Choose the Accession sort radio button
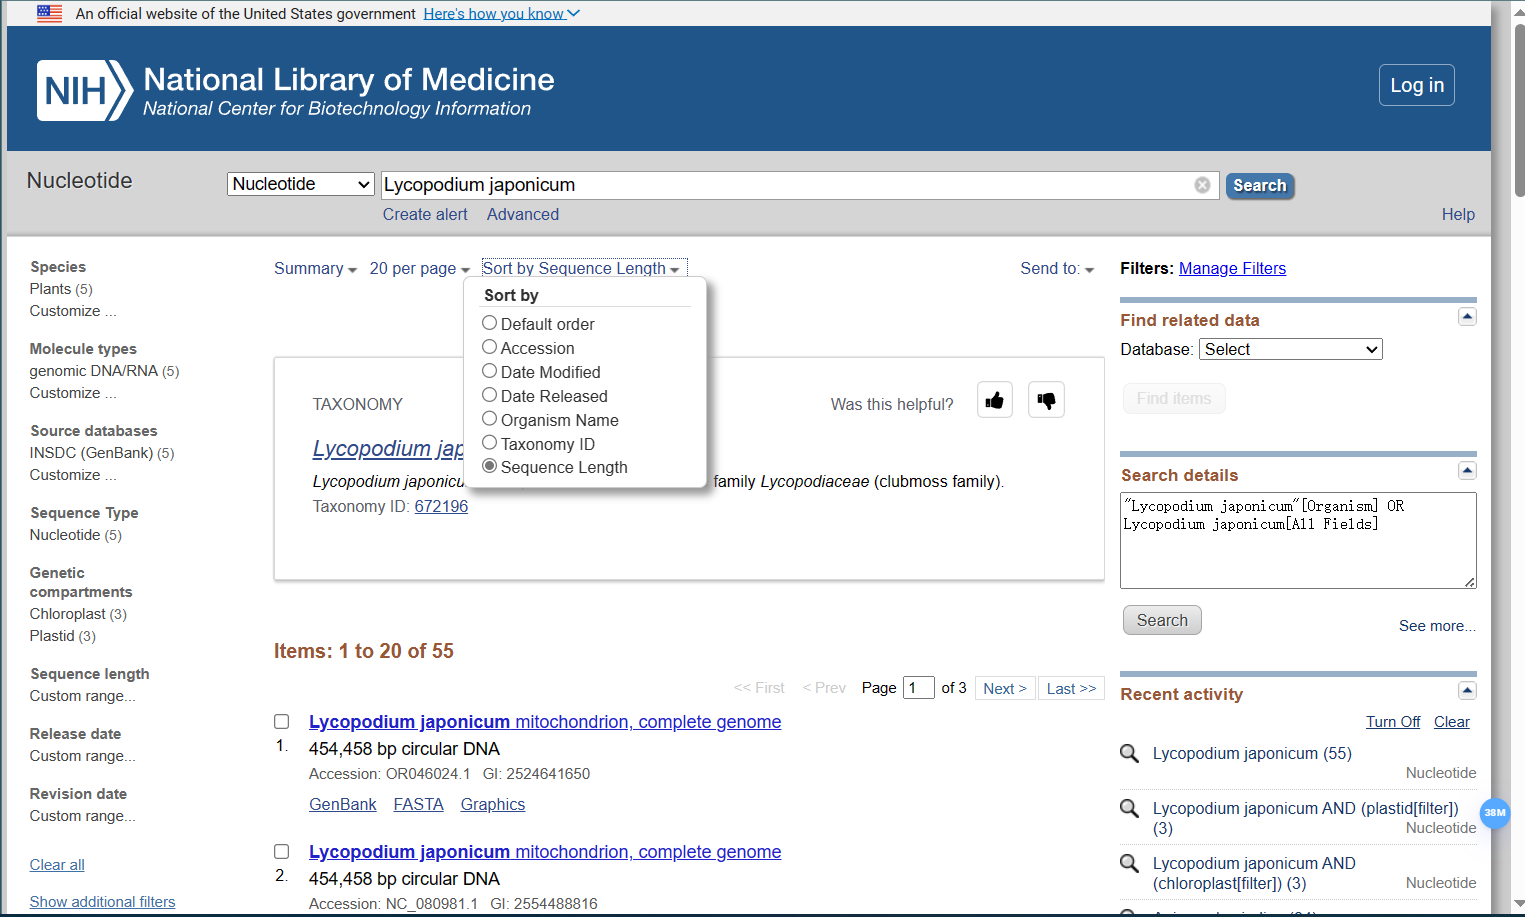 pos(490,347)
